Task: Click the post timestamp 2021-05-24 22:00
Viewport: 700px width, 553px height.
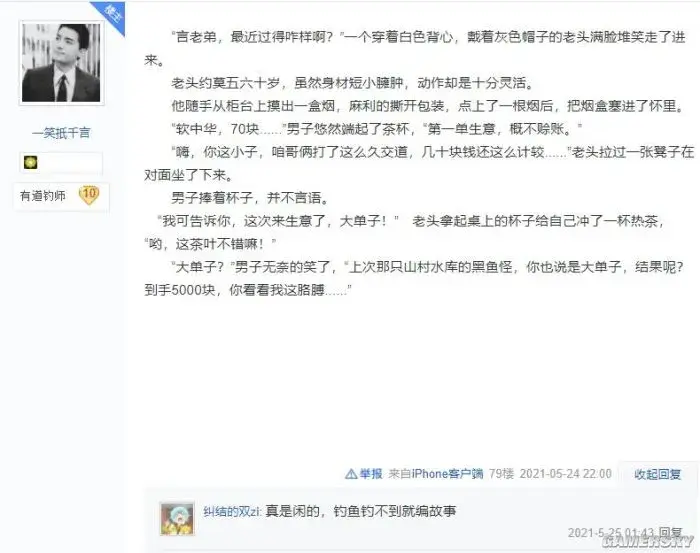Action: (x=565, y=474)
